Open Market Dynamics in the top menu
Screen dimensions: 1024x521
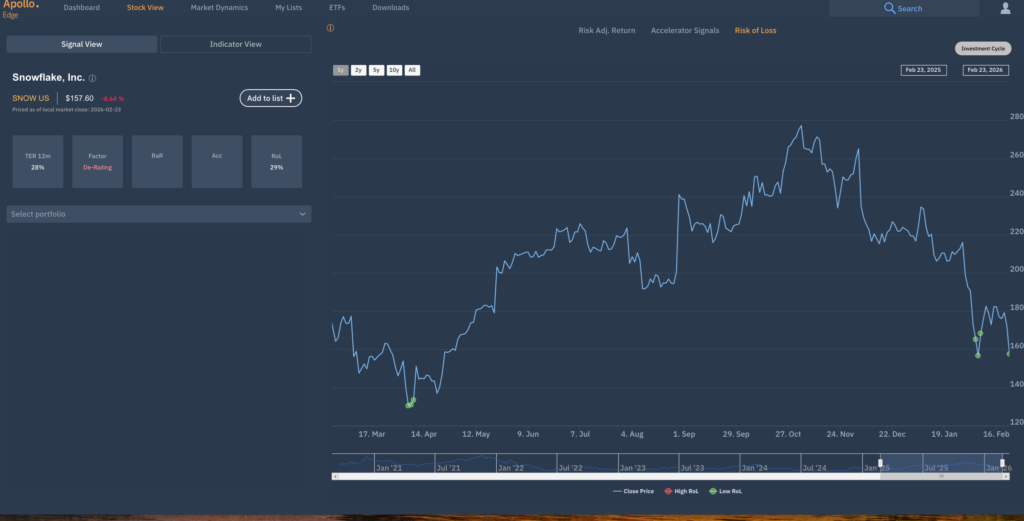coord(219,8)
